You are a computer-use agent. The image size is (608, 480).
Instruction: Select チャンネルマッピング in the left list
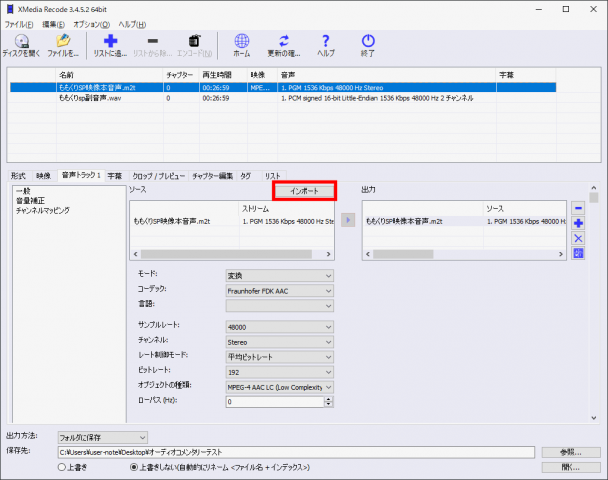coord(43,211)
